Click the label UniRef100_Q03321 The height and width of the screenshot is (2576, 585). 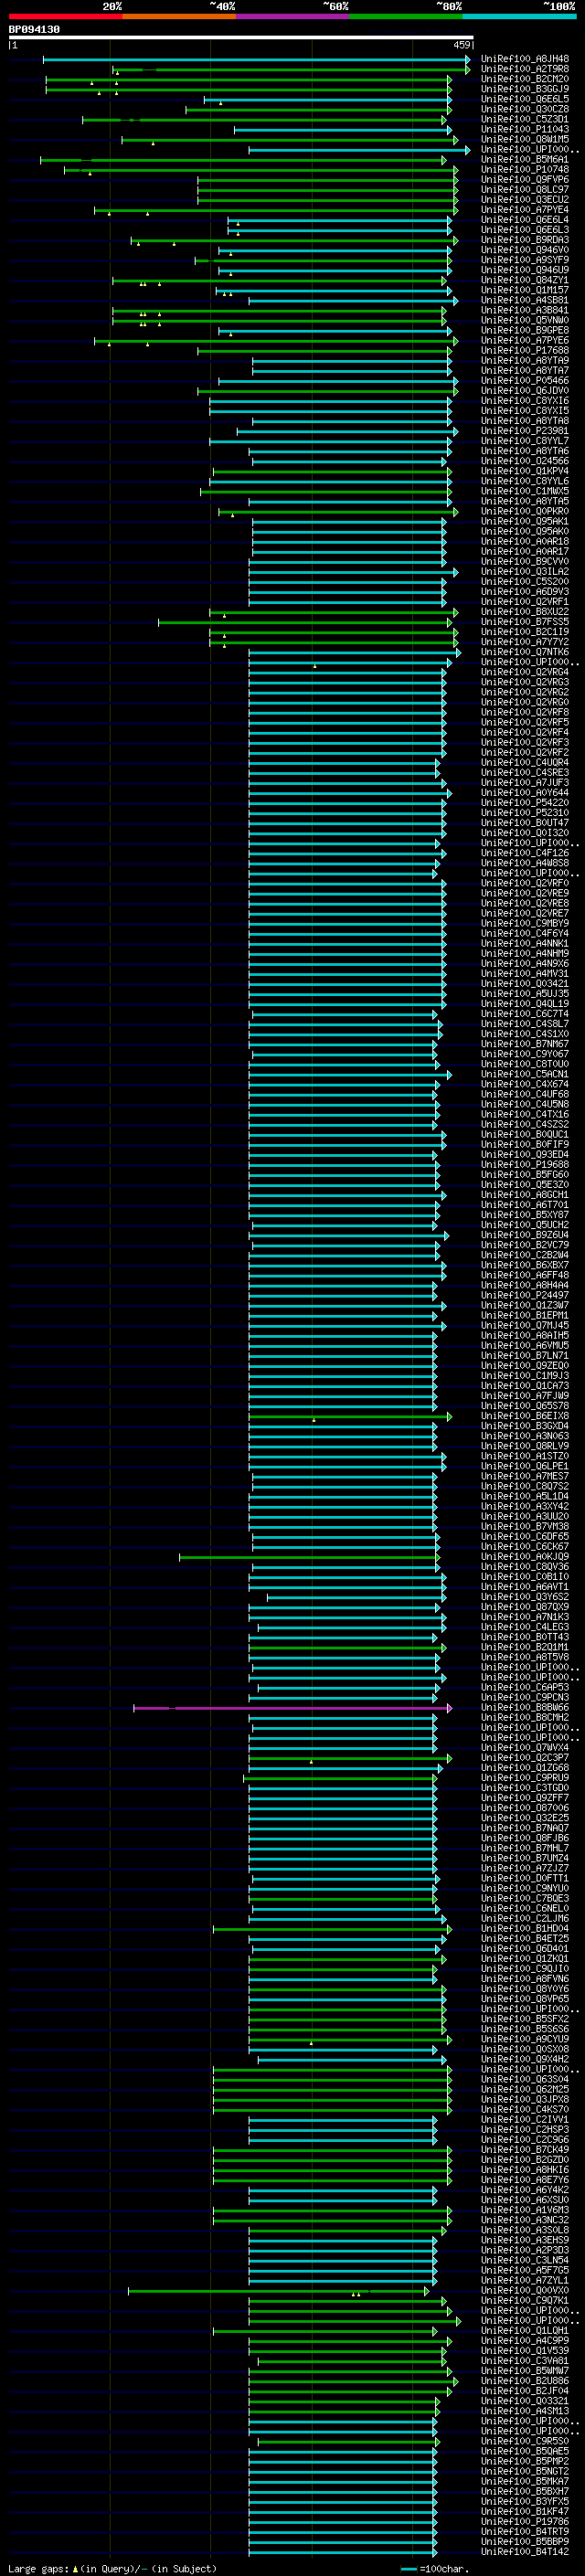tap(525, 2401)
